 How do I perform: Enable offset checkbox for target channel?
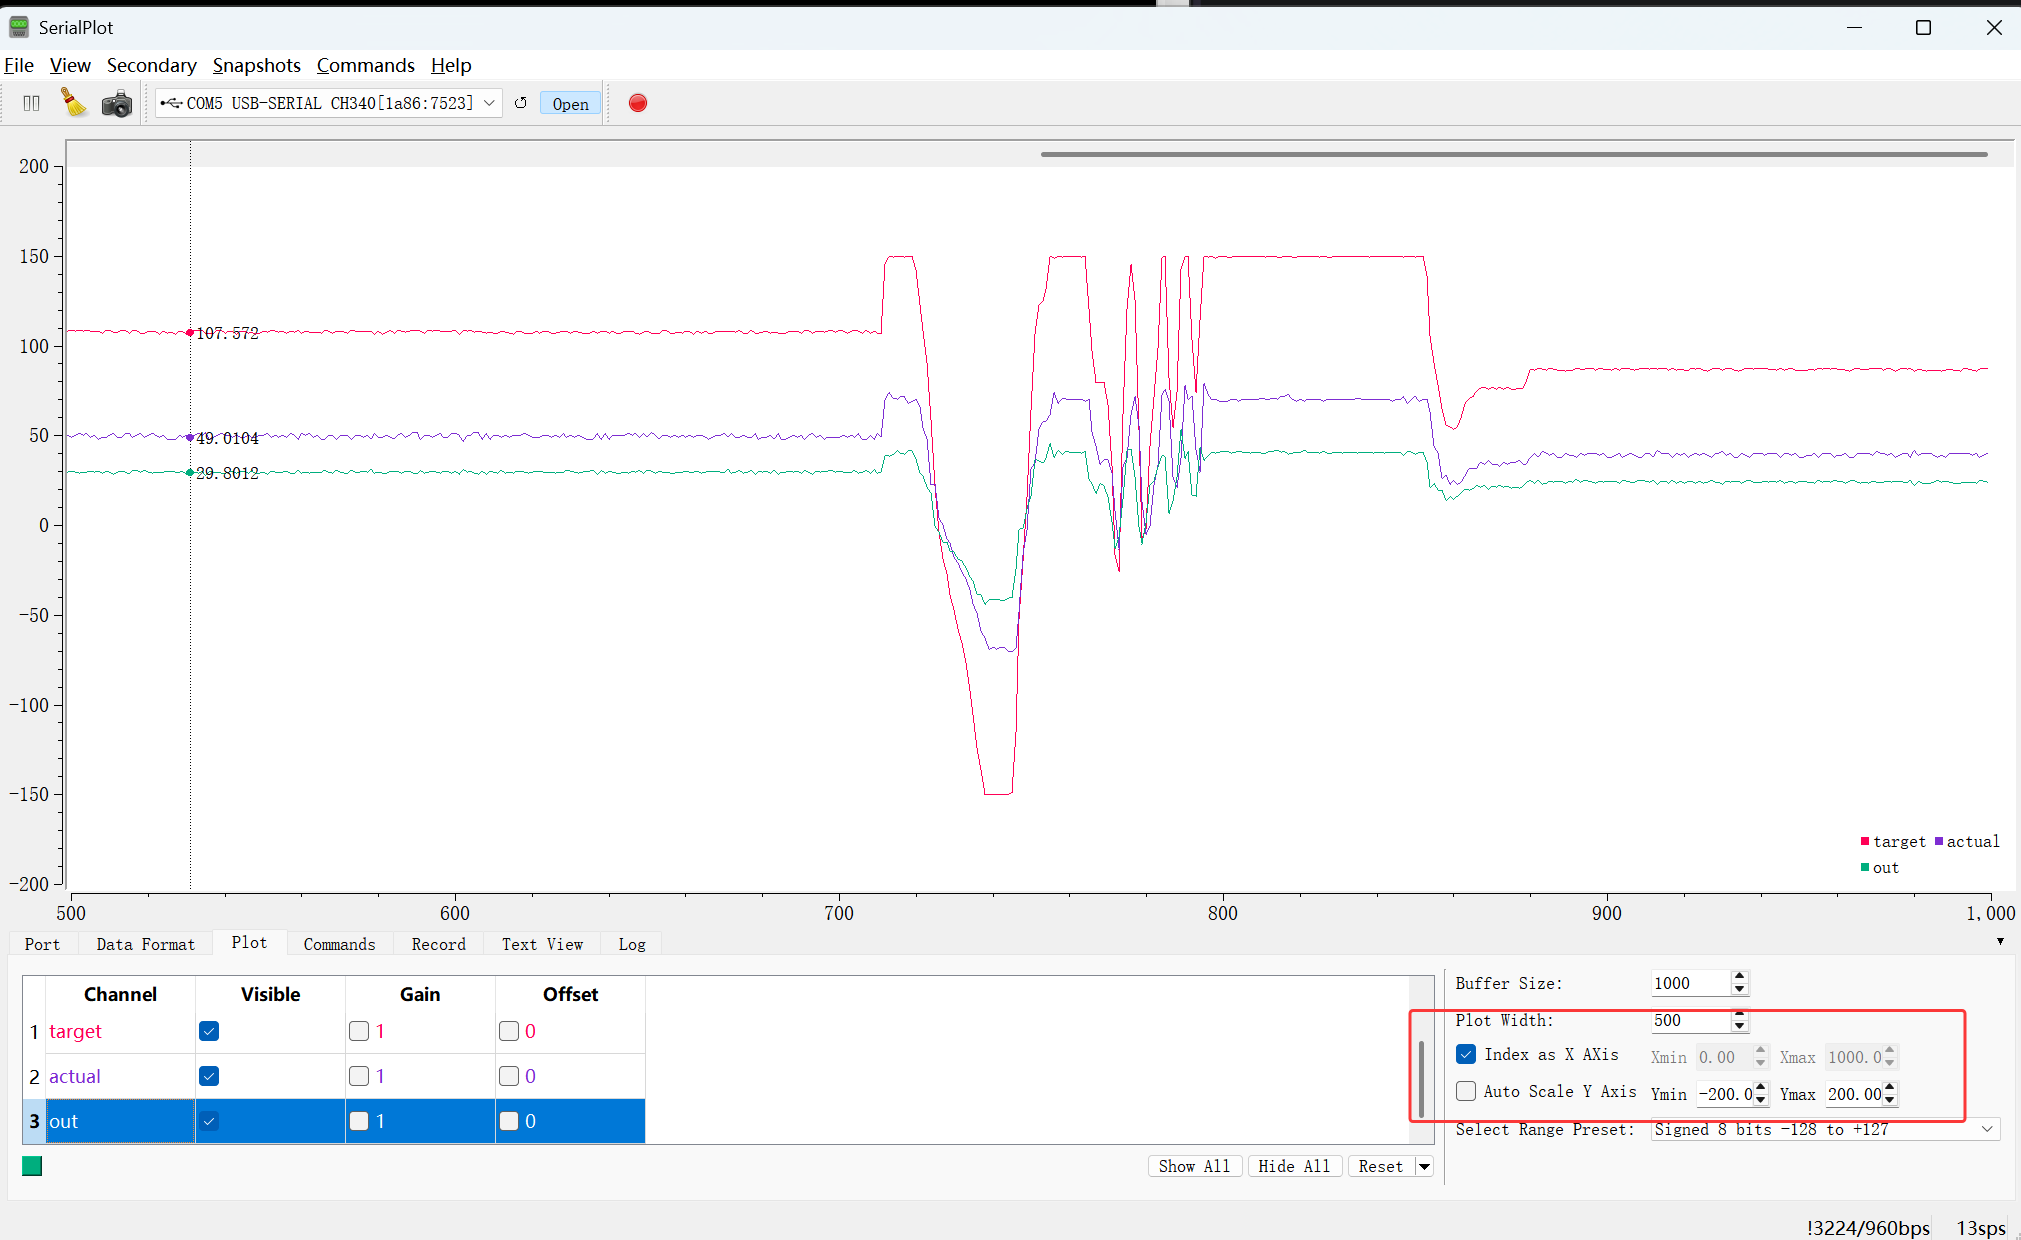(509, 1031)
